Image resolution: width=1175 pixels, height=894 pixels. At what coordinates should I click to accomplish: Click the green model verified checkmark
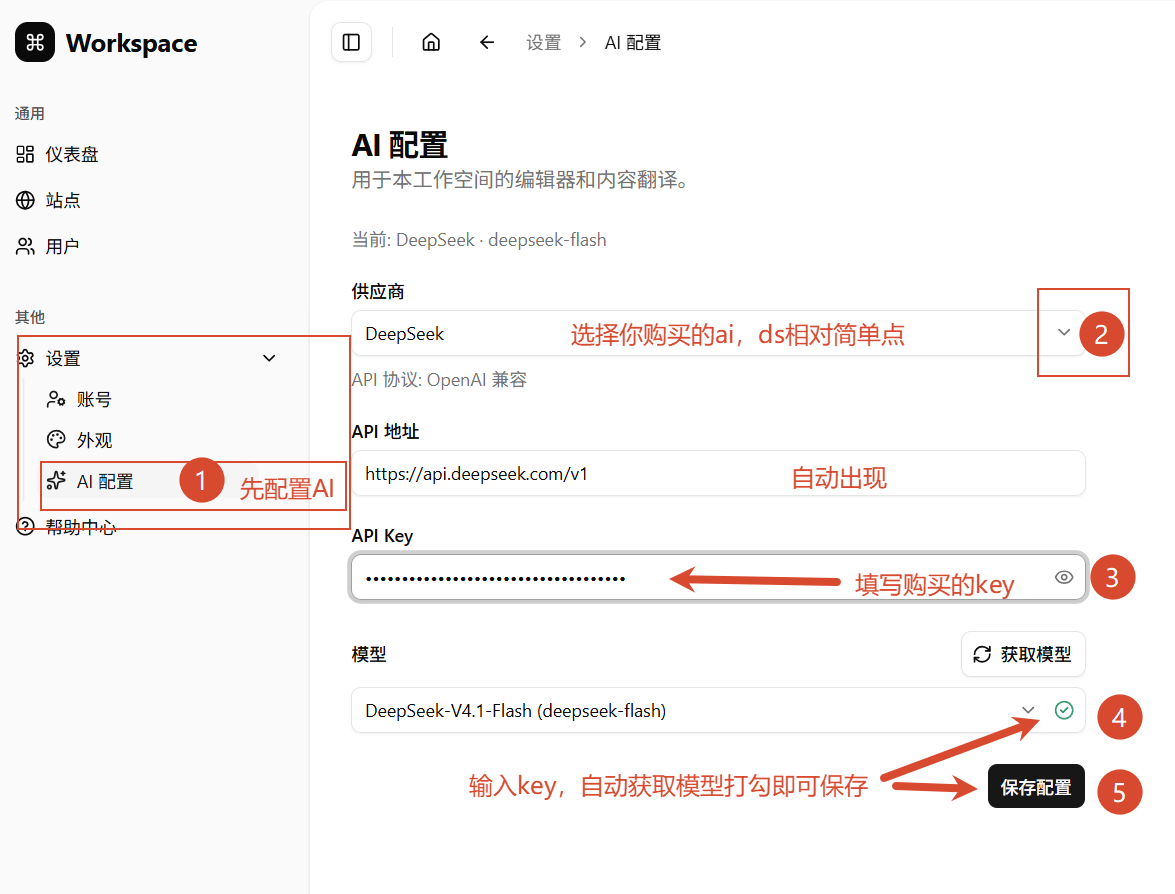click(x=1064, y=710)
